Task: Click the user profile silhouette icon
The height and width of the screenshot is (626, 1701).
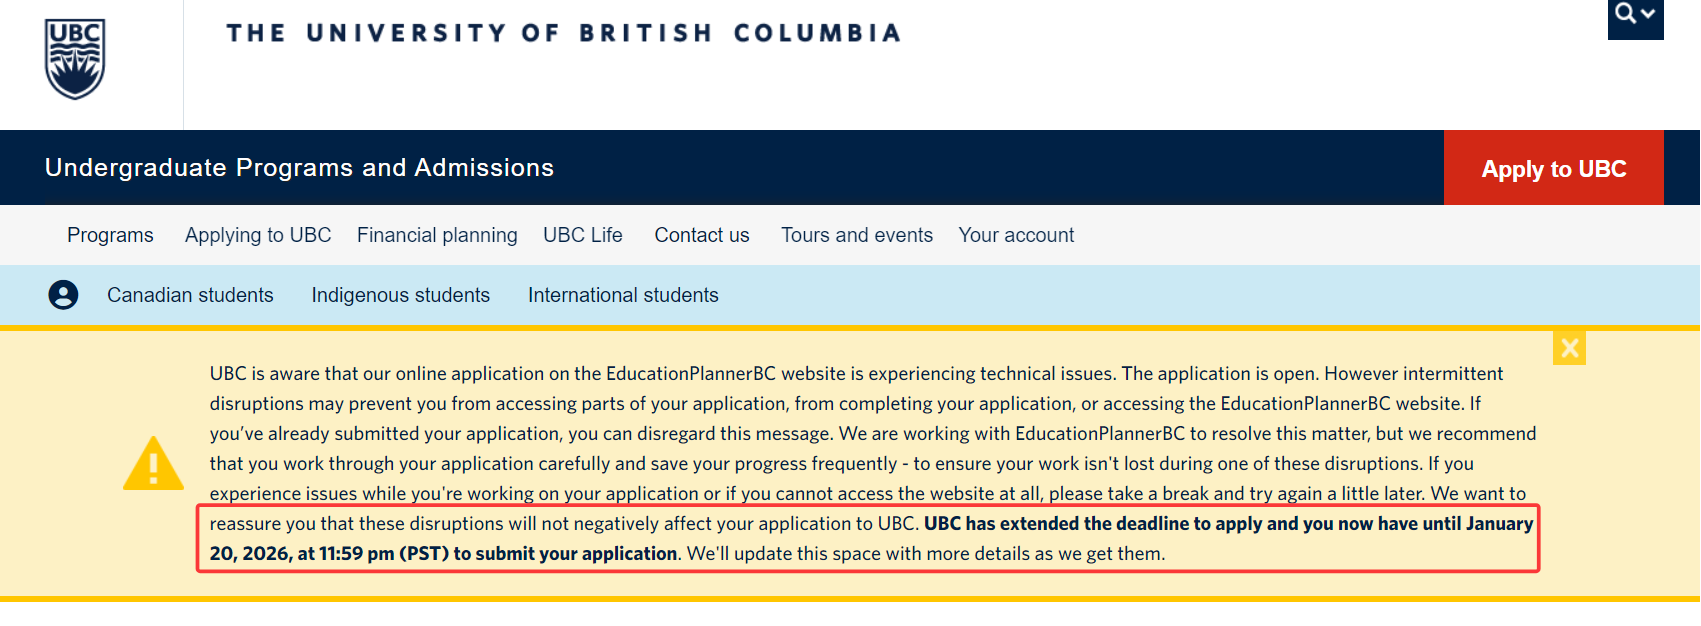Action: click(x=63, y=295)
